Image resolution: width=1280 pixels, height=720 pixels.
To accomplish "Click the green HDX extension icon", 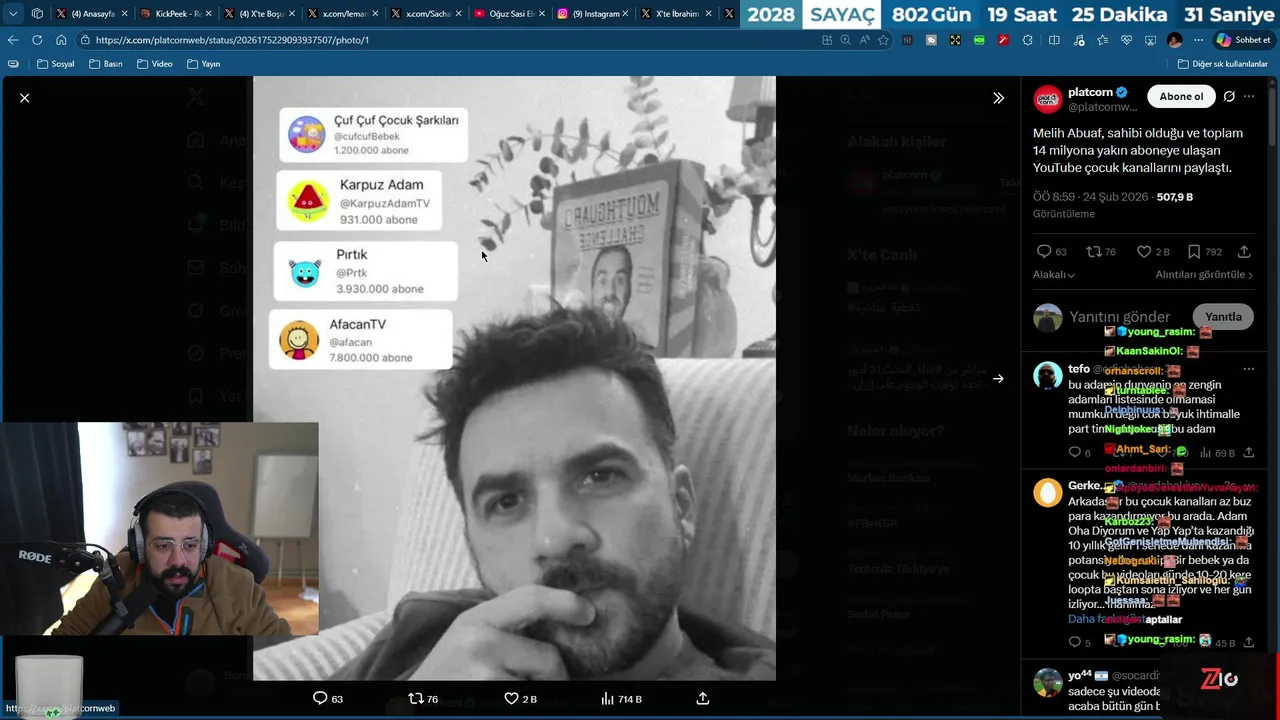I will point(979,40).
